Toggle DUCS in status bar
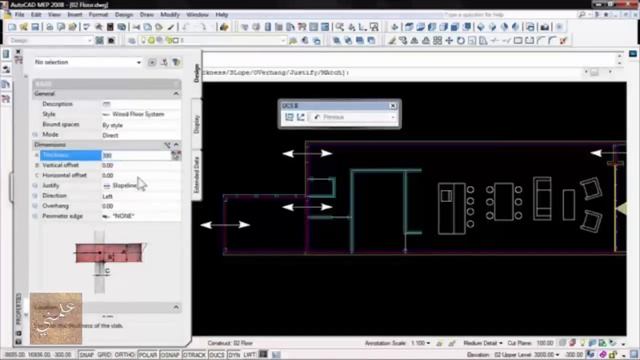This screenshot has height=360, width=640. click(217, 355)
